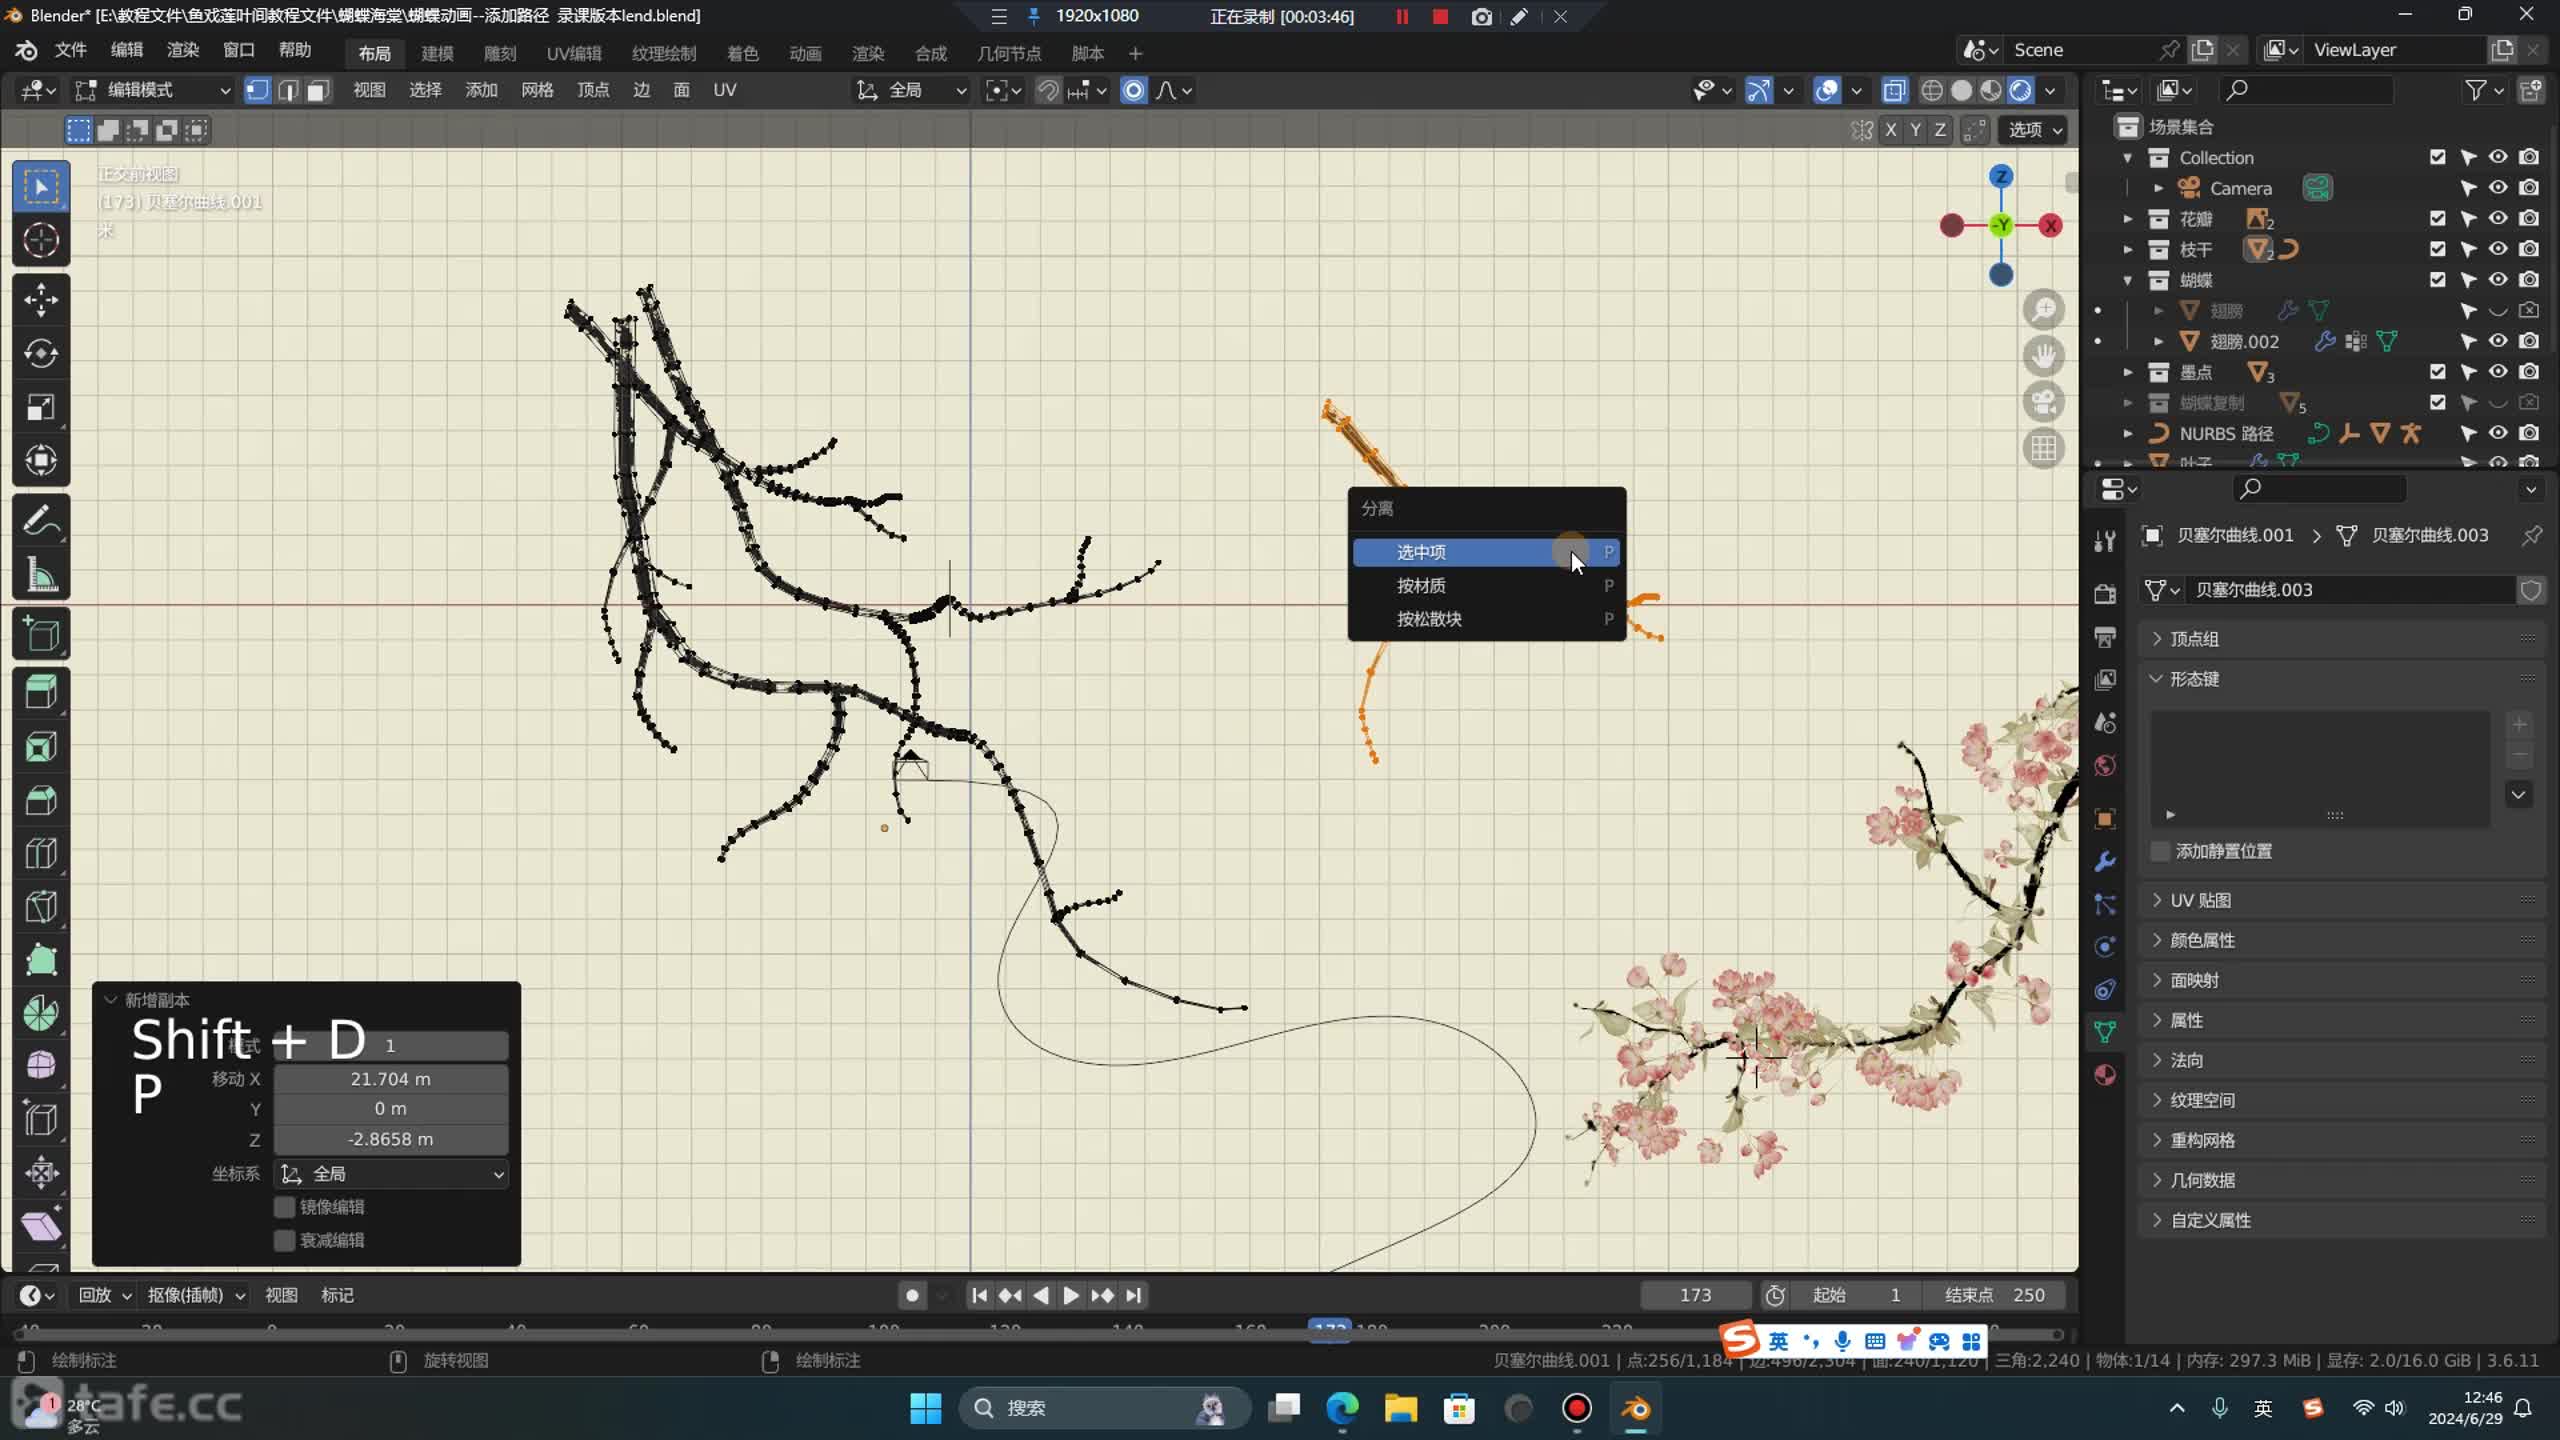Switch to face select mode
Image resolution: width=2560 pixels, height=1440 pixels.
click(318, 90)
